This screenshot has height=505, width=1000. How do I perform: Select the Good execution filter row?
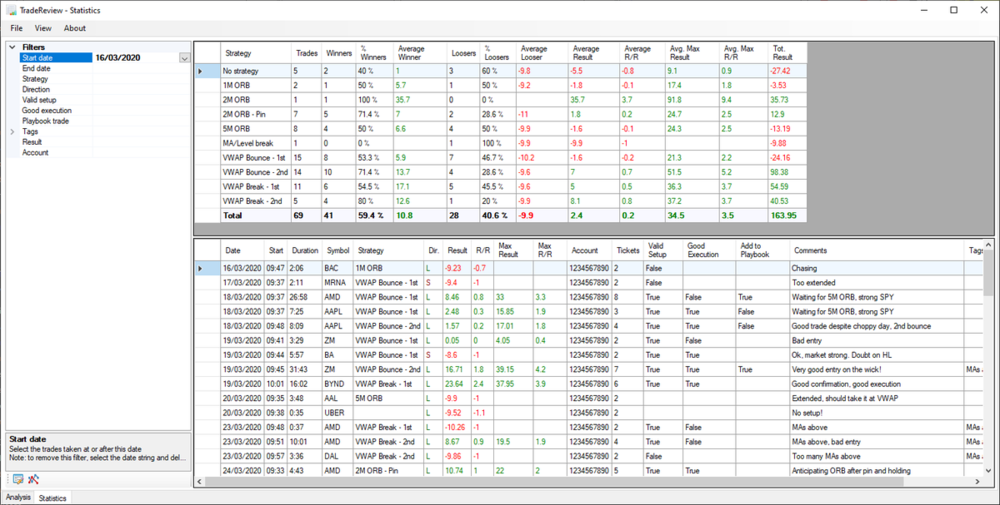(x=47, y=111)
